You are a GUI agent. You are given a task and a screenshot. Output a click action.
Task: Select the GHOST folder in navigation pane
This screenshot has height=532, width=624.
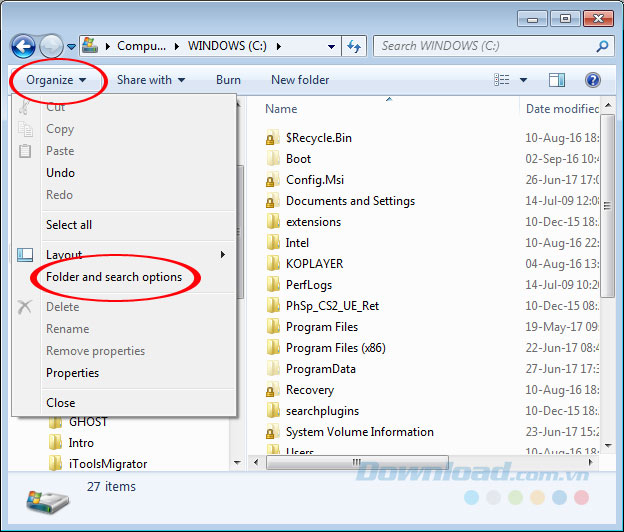click(88, 422)
